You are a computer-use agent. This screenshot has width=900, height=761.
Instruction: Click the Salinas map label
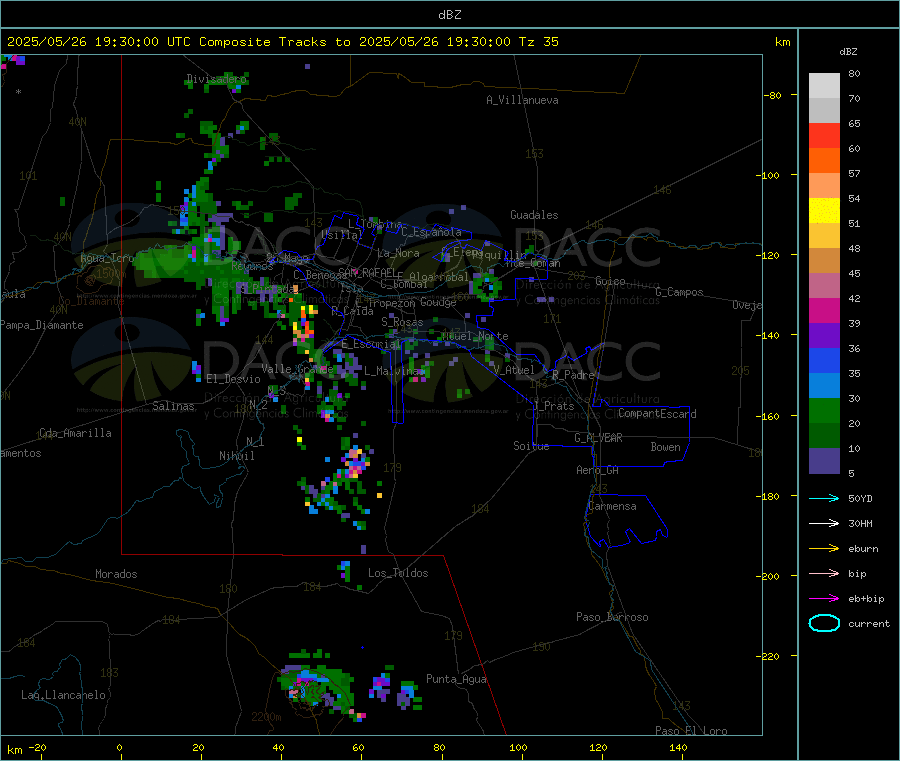point(173,406)
